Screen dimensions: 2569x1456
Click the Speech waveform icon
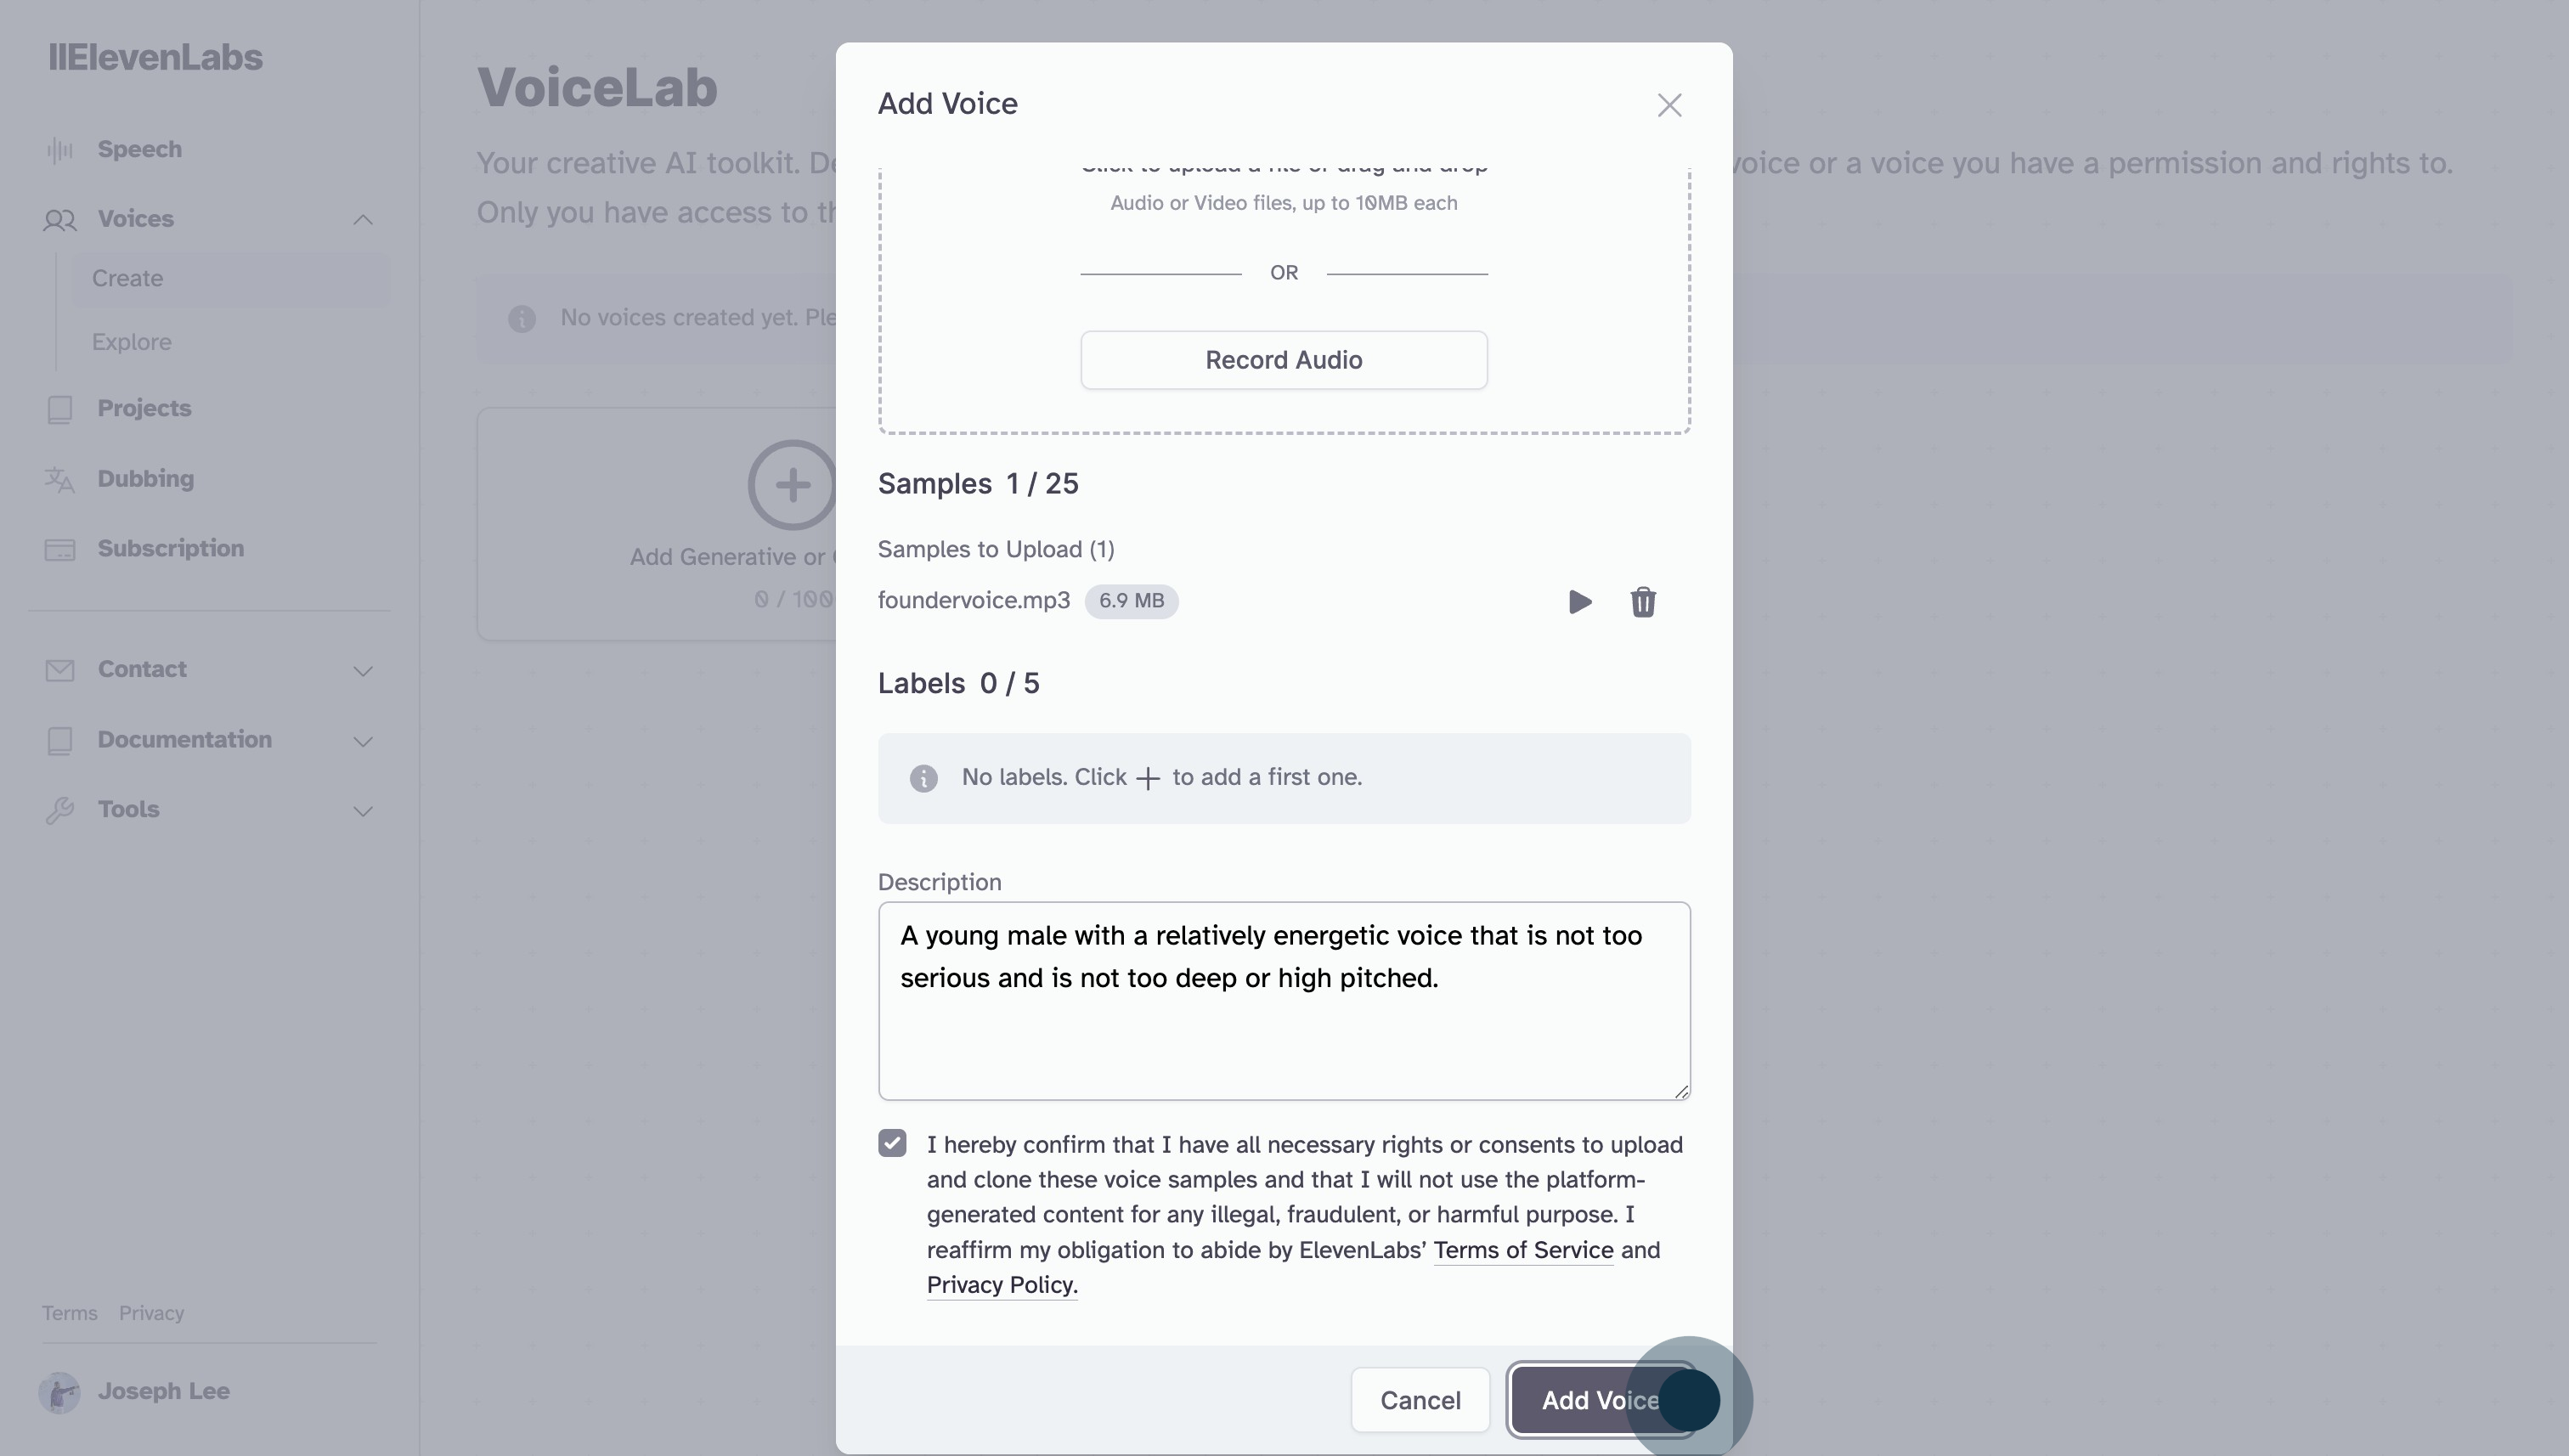pos(60,150)
